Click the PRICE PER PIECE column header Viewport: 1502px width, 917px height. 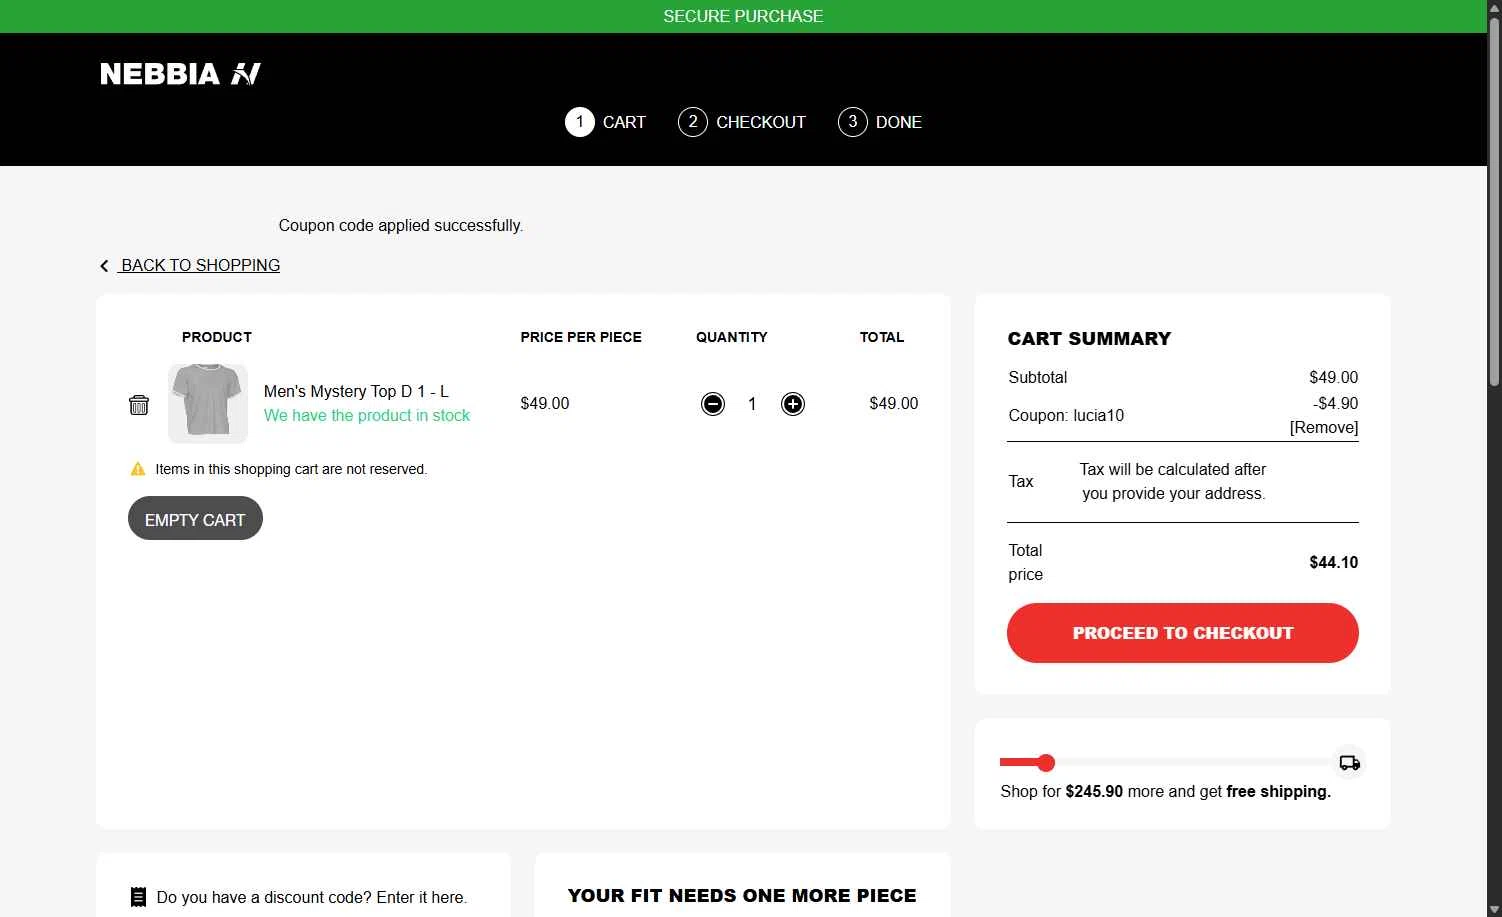[x=581, y=337]
